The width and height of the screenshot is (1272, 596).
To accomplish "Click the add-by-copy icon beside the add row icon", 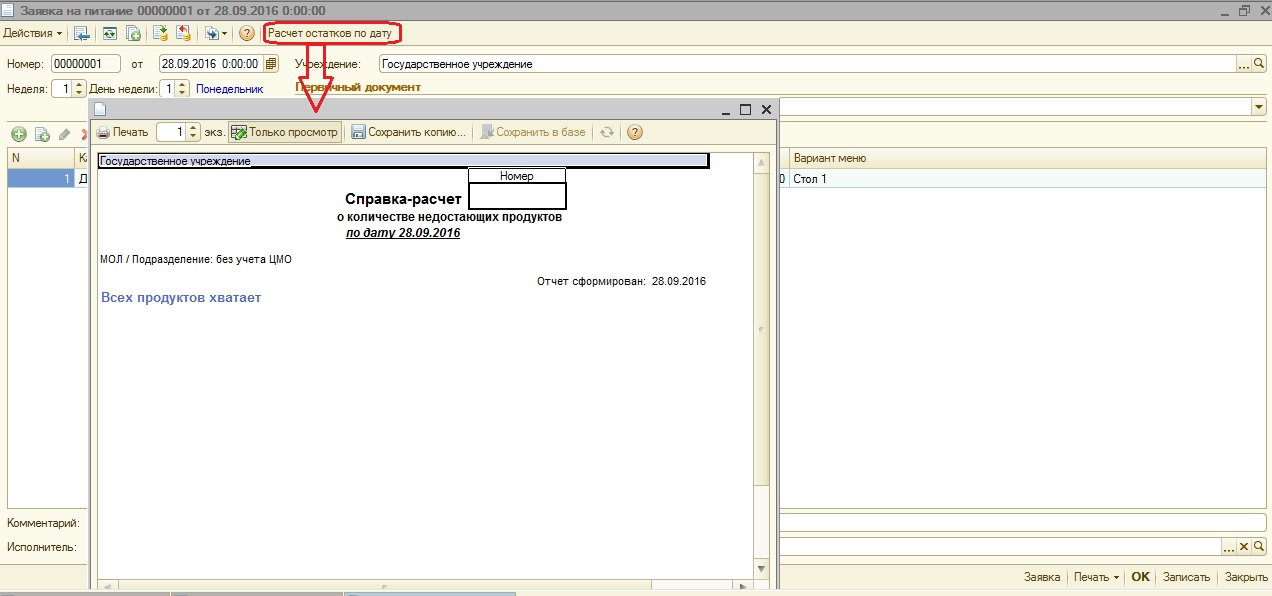I will point(42,134).
